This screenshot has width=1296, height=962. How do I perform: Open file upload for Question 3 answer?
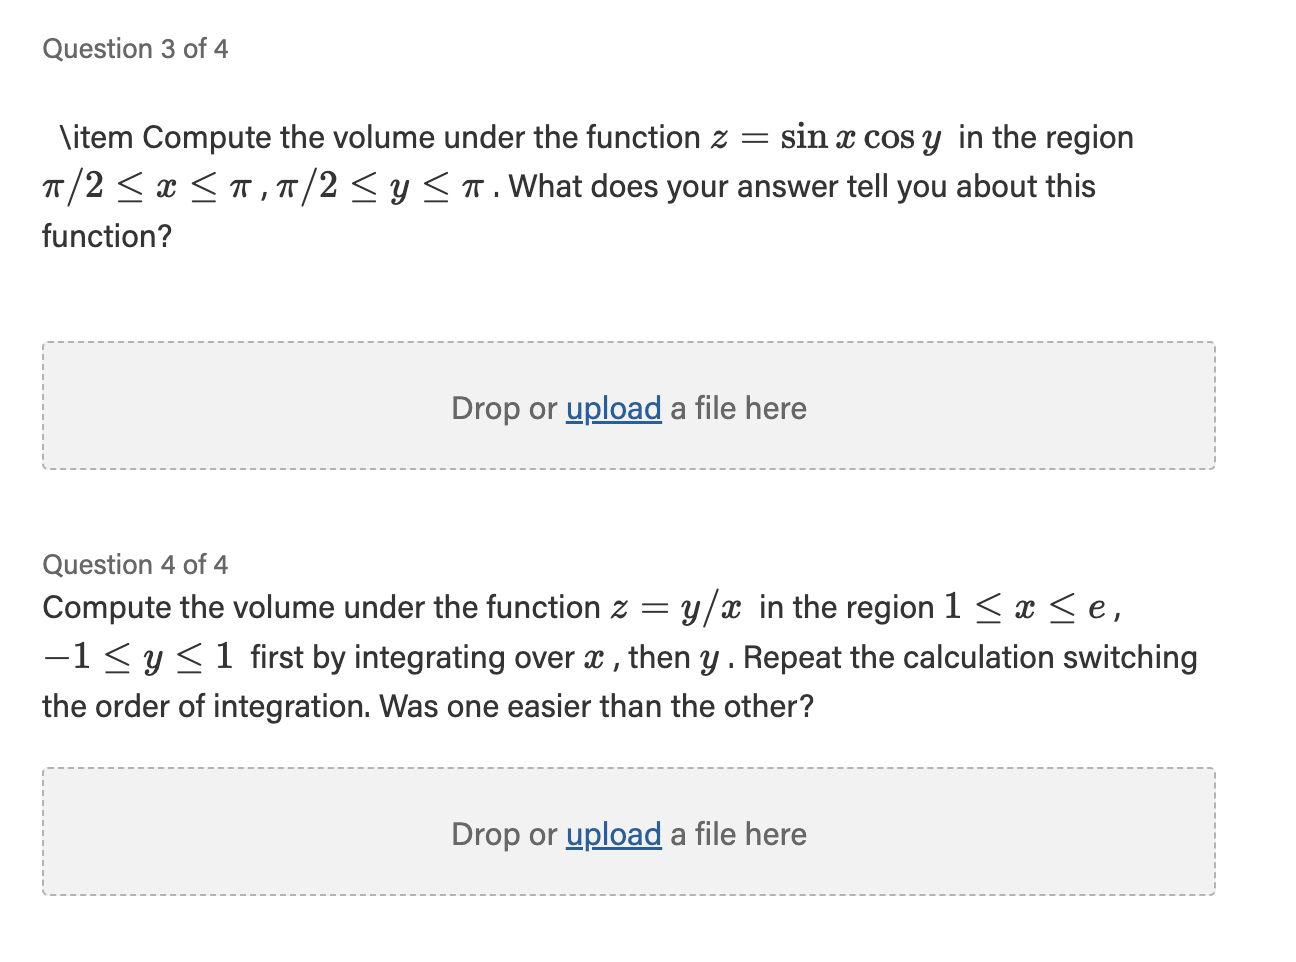[612, 408]
